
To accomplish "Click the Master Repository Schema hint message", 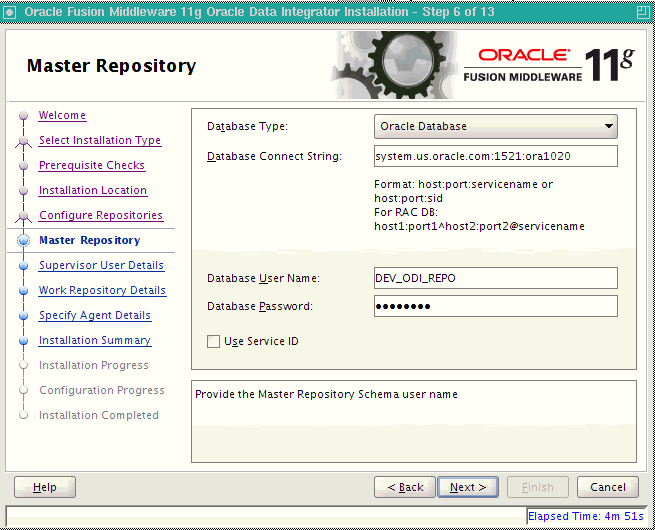I will tap(326, 395).
